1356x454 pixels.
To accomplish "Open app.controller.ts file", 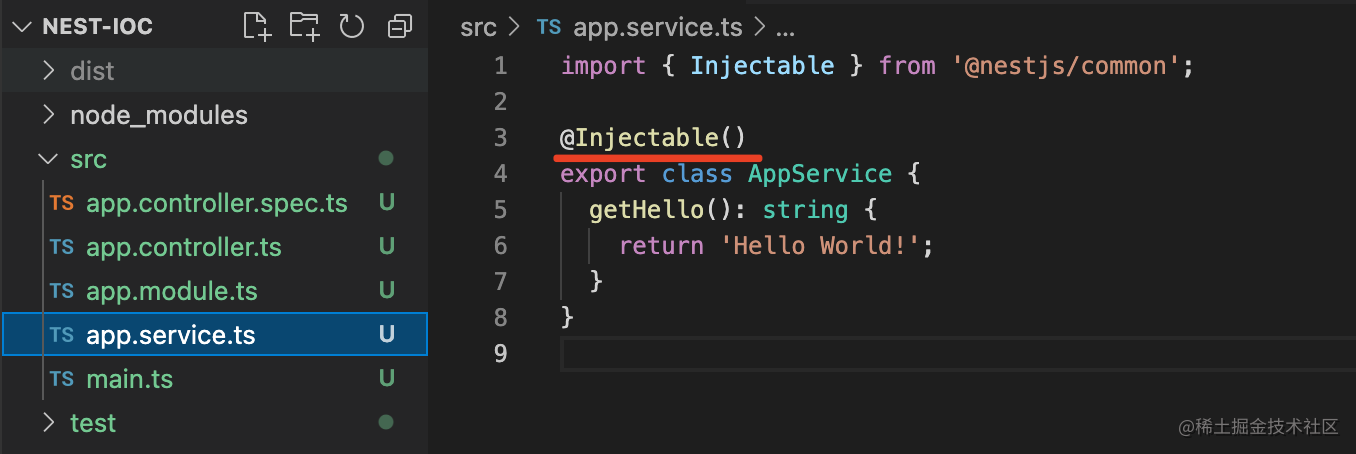I will click(184, 247).
